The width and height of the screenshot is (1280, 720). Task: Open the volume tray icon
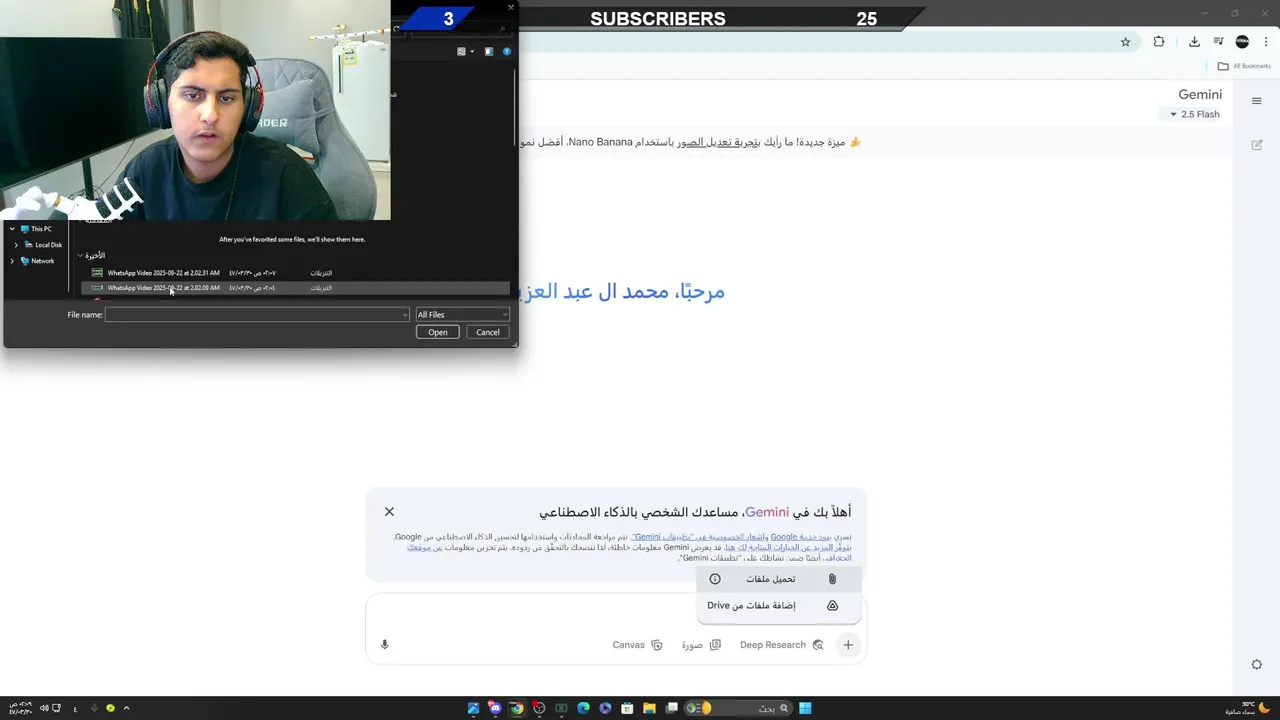point(44,708)
